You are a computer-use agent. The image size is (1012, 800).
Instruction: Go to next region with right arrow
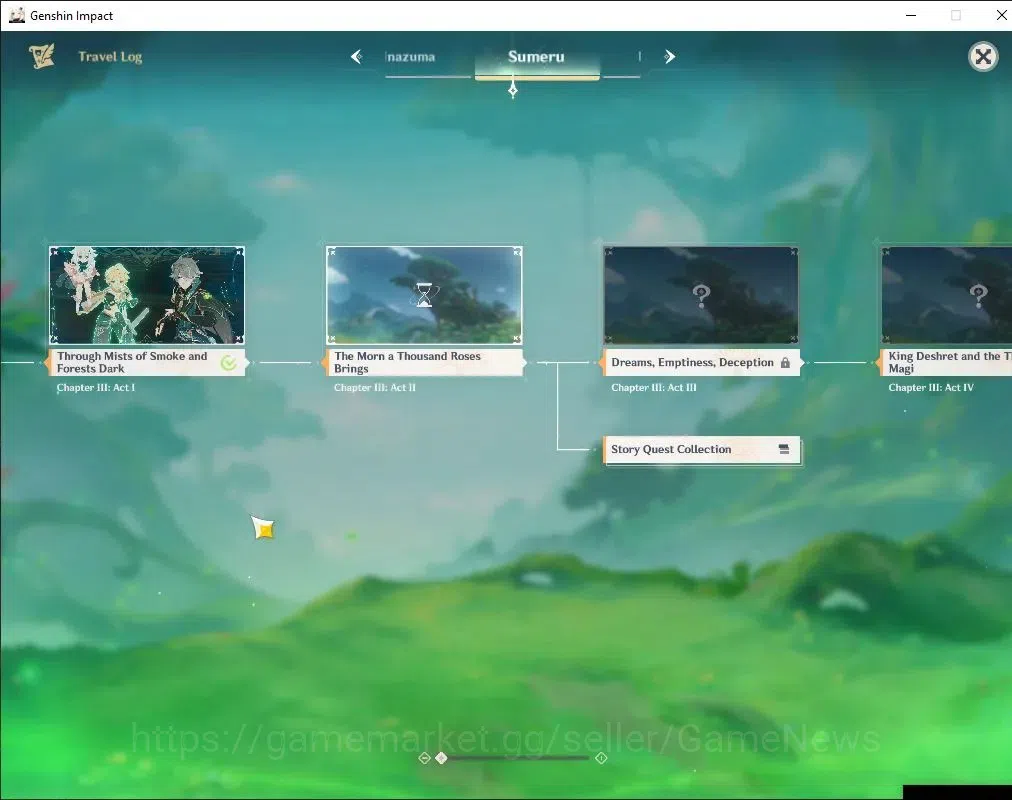coord(669,57)
